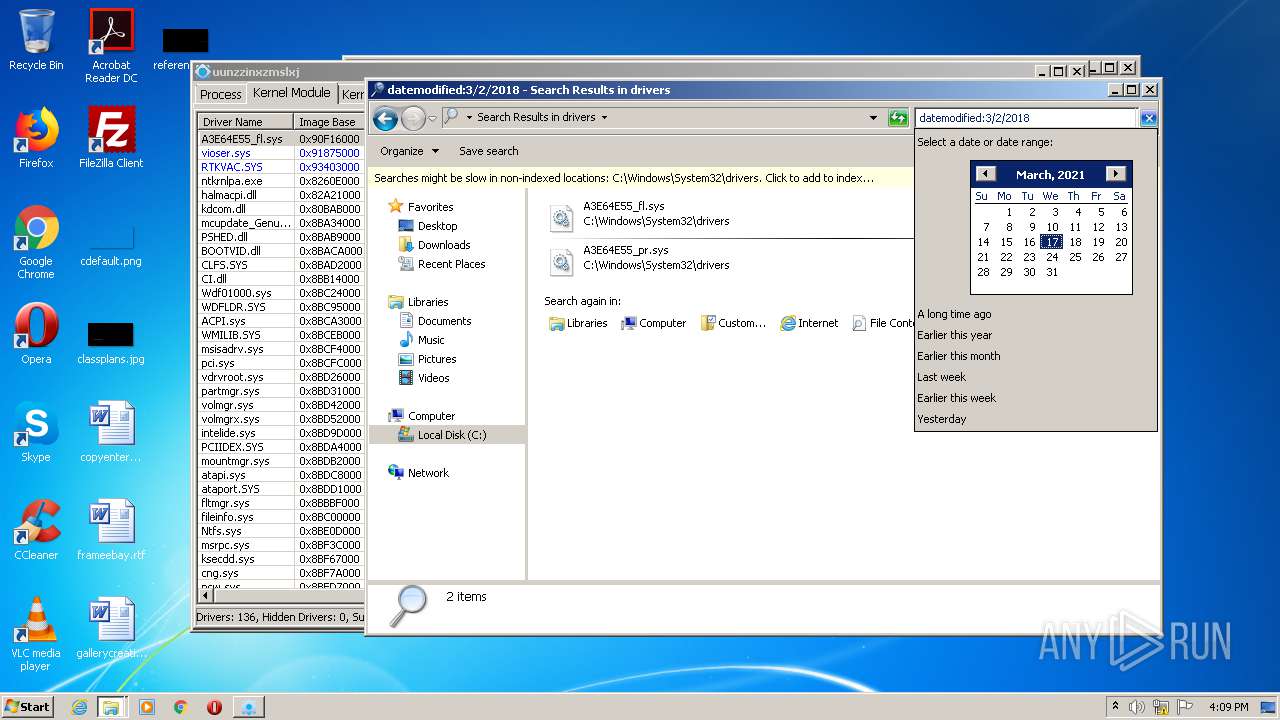Launch Internet Explorer from the taskbar
Viewport: 1280px width, 720px height.
(79, 707)
